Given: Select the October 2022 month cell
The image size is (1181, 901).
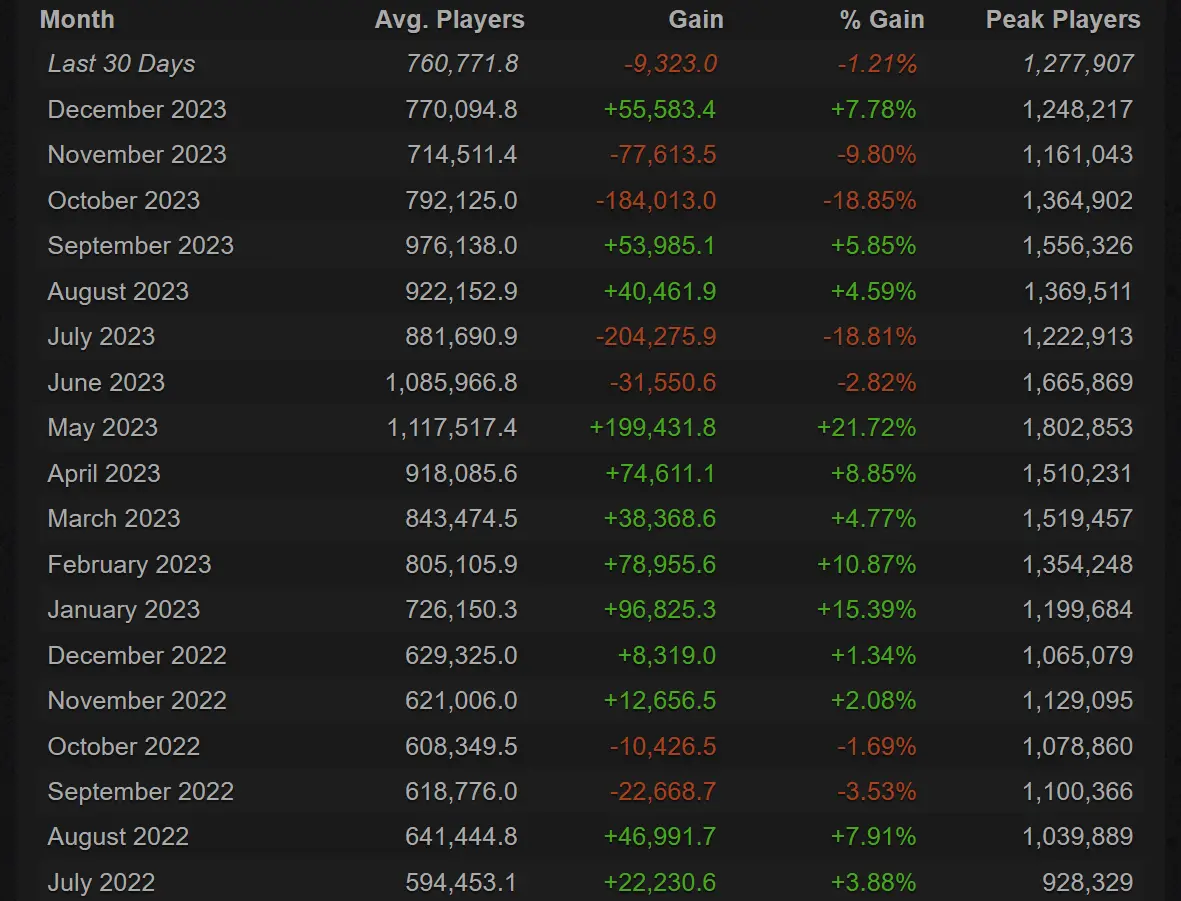Looking at the screenshot, I should tap(124, 747).
